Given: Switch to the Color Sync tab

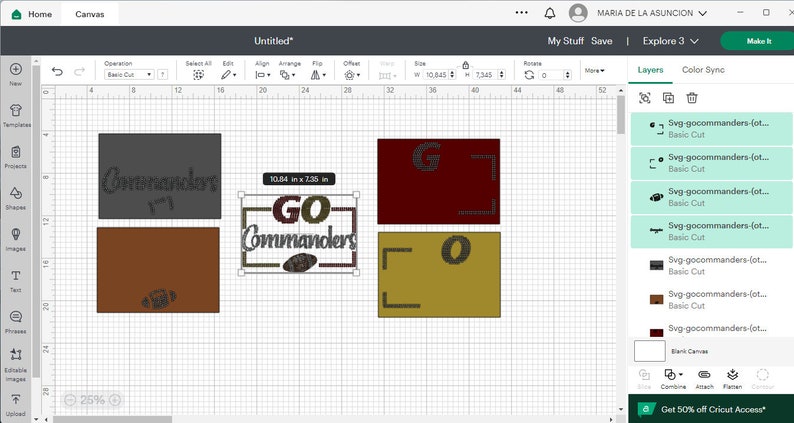Looking at the screenshot, I should click(703, 70).
